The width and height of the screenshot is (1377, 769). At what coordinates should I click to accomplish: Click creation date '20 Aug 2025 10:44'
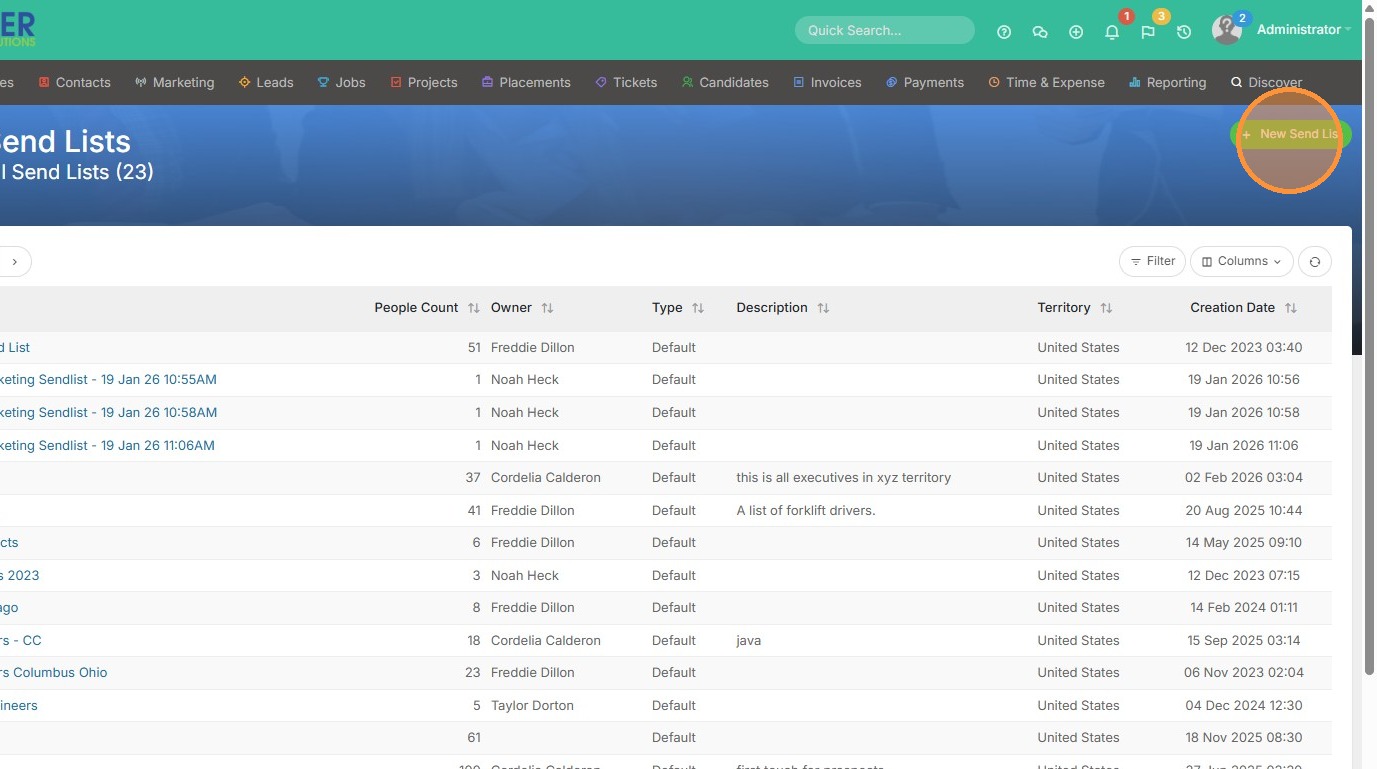1244,511
